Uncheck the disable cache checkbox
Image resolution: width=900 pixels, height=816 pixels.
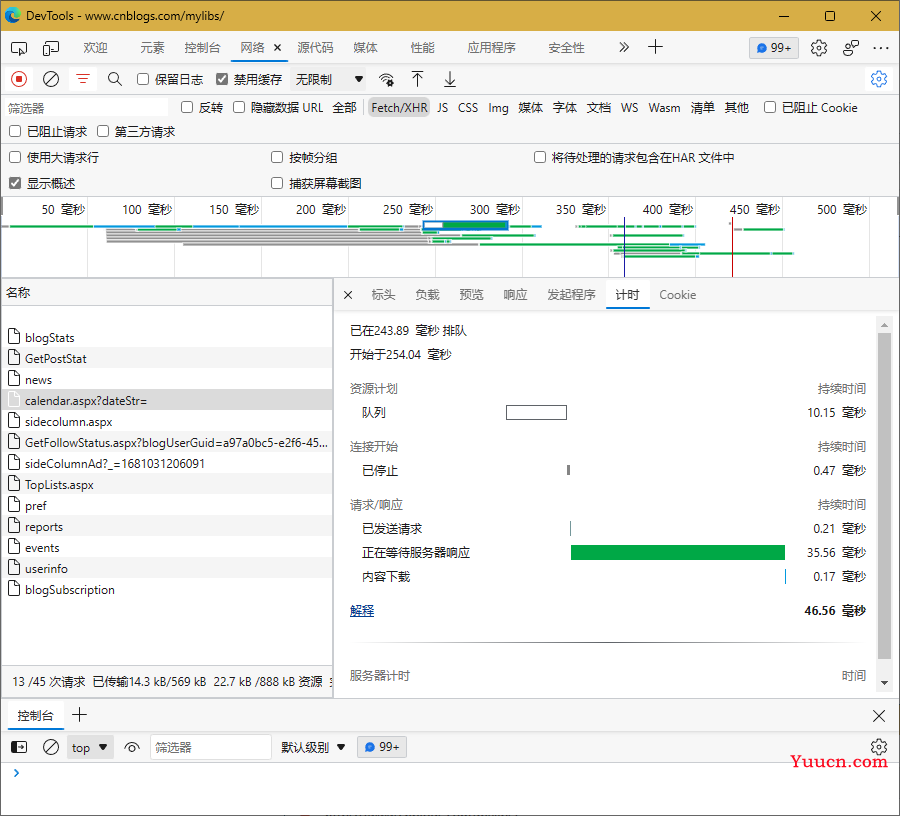(x=222, y=79)
